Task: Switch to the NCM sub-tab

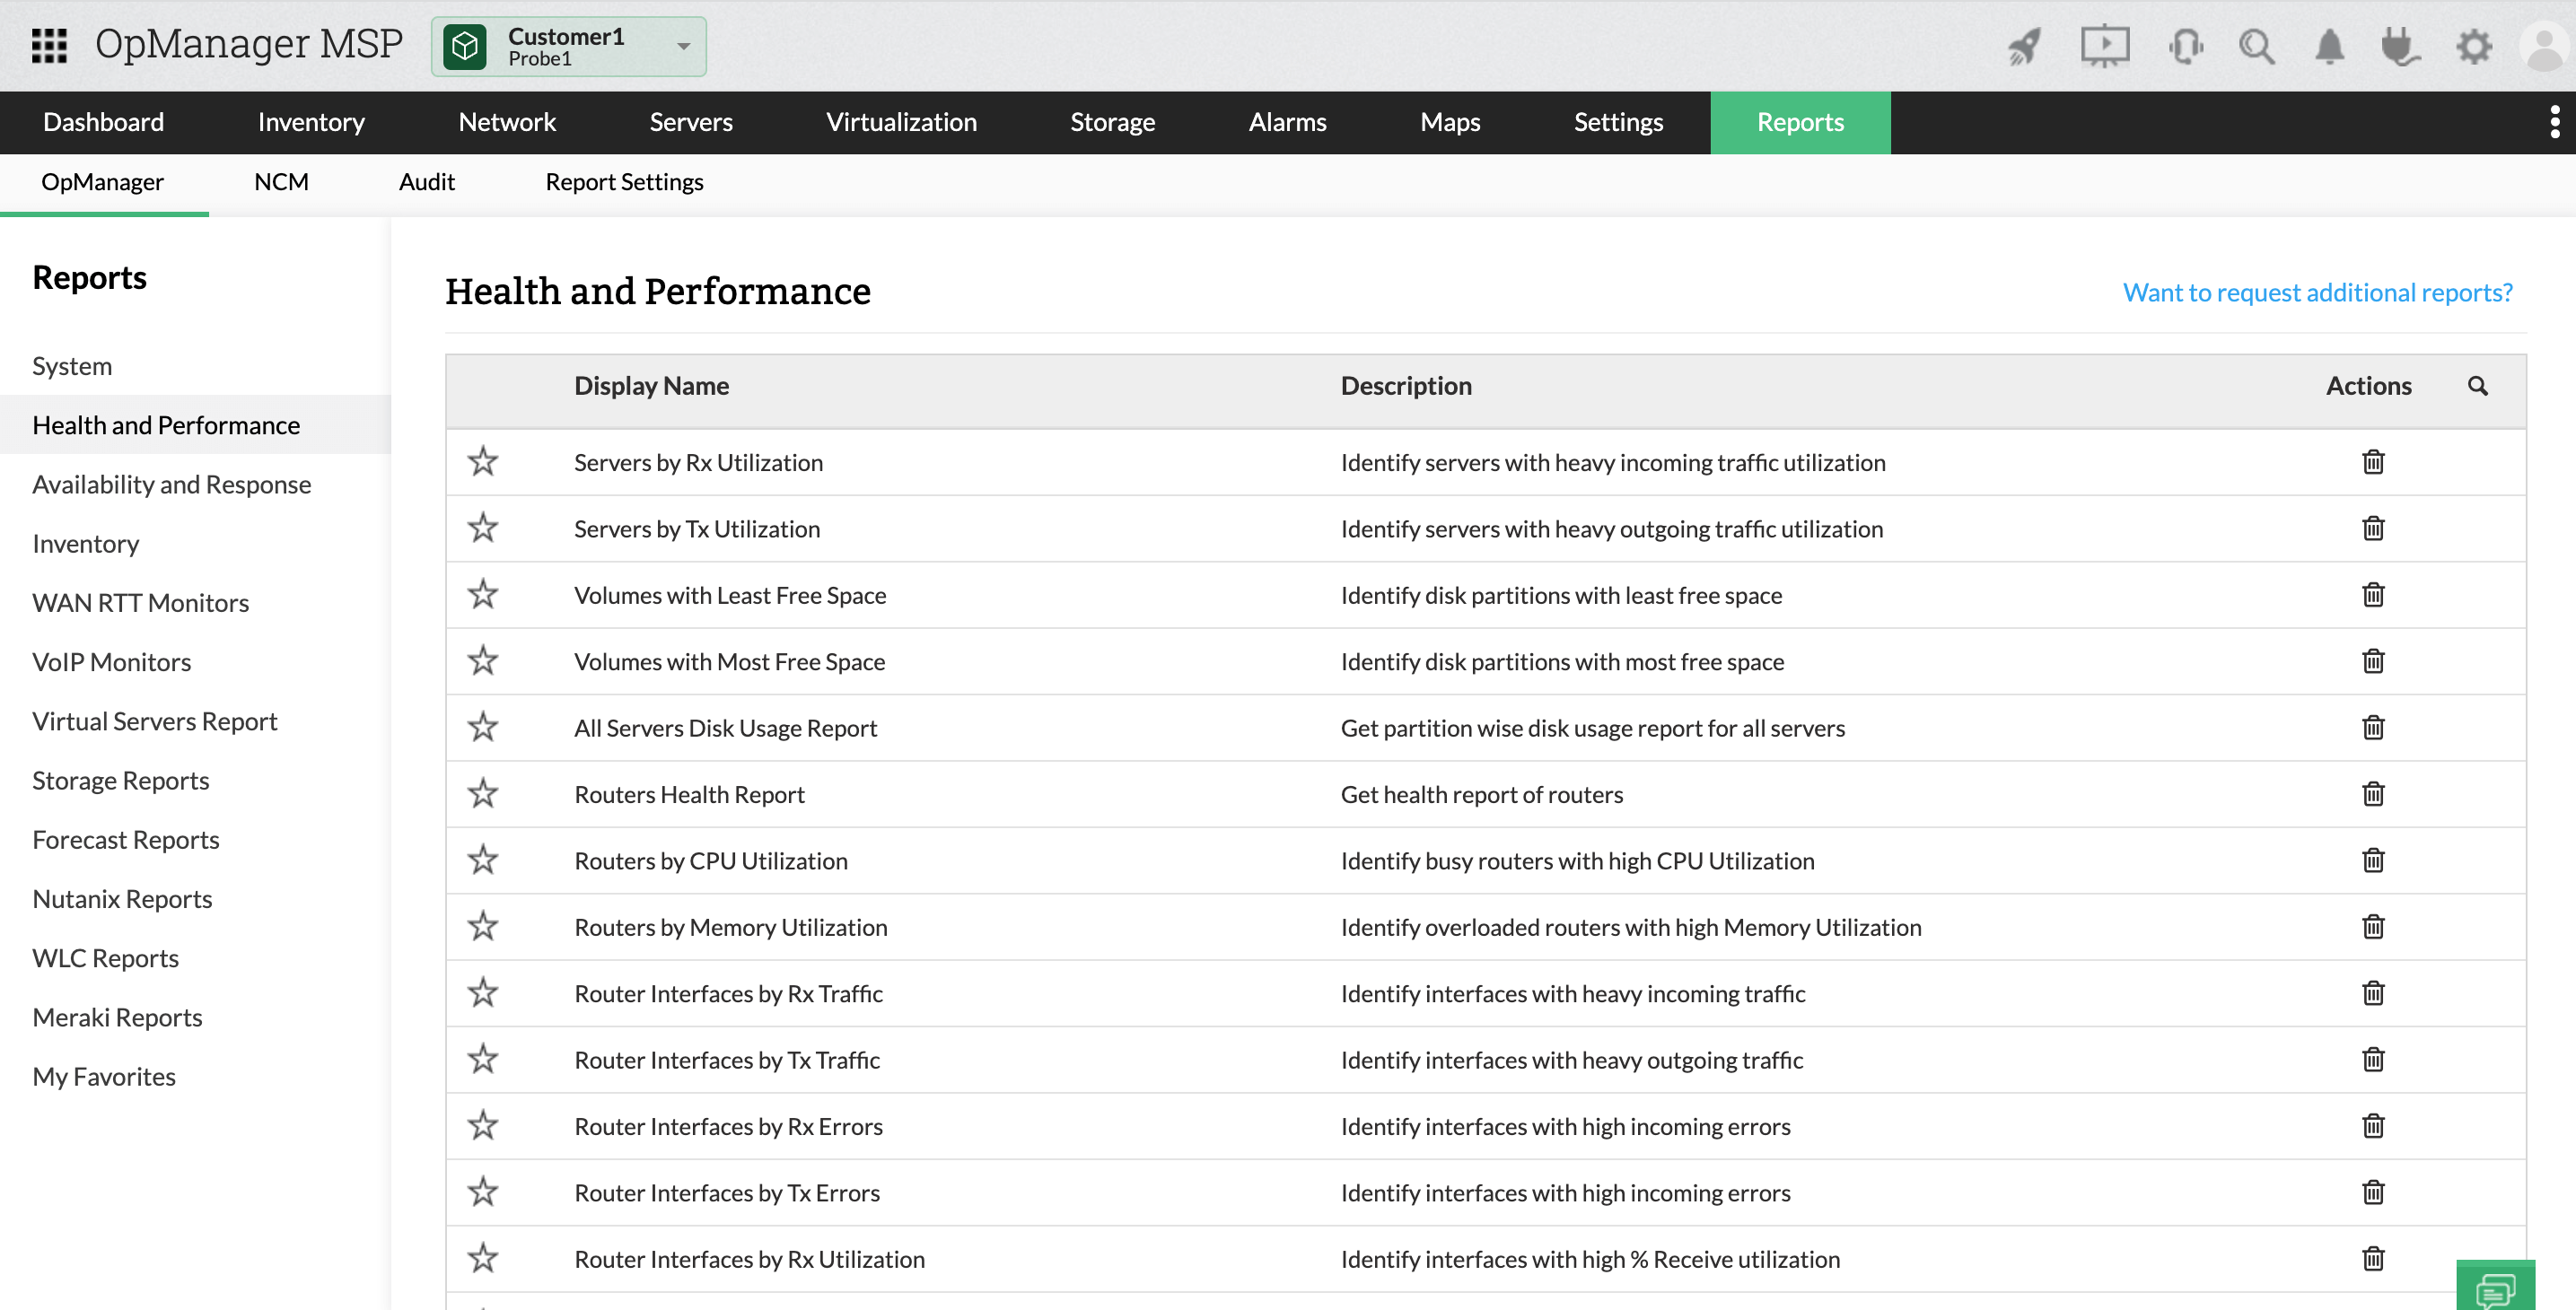Action: click(281, 182)
